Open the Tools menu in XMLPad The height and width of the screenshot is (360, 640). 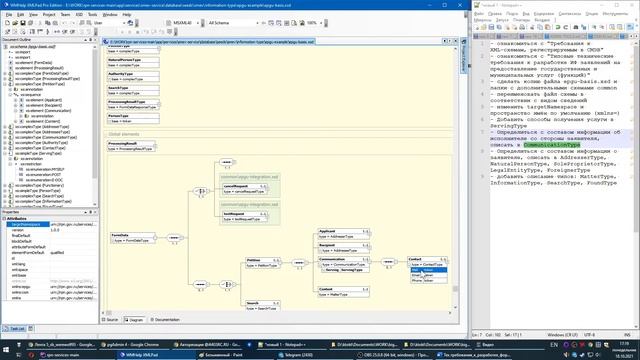pos(93,14)
